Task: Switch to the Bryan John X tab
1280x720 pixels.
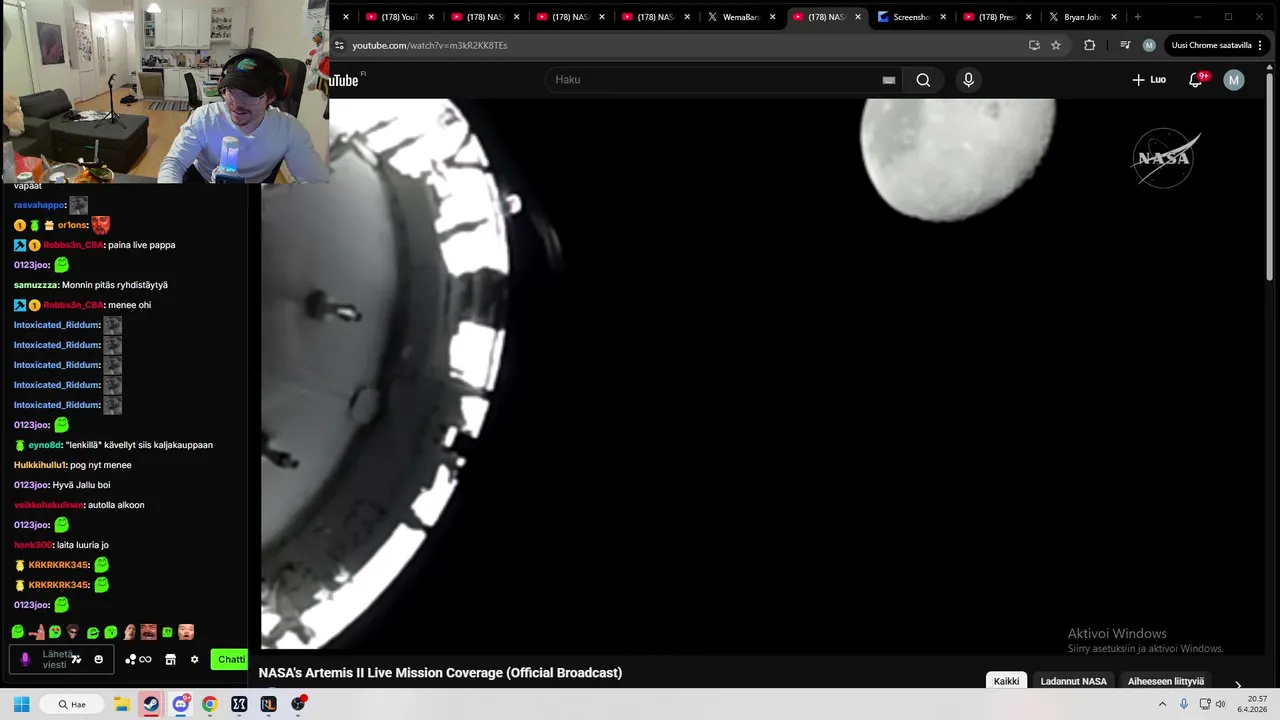Action: pyautogui.click(x=1082, y=17)
